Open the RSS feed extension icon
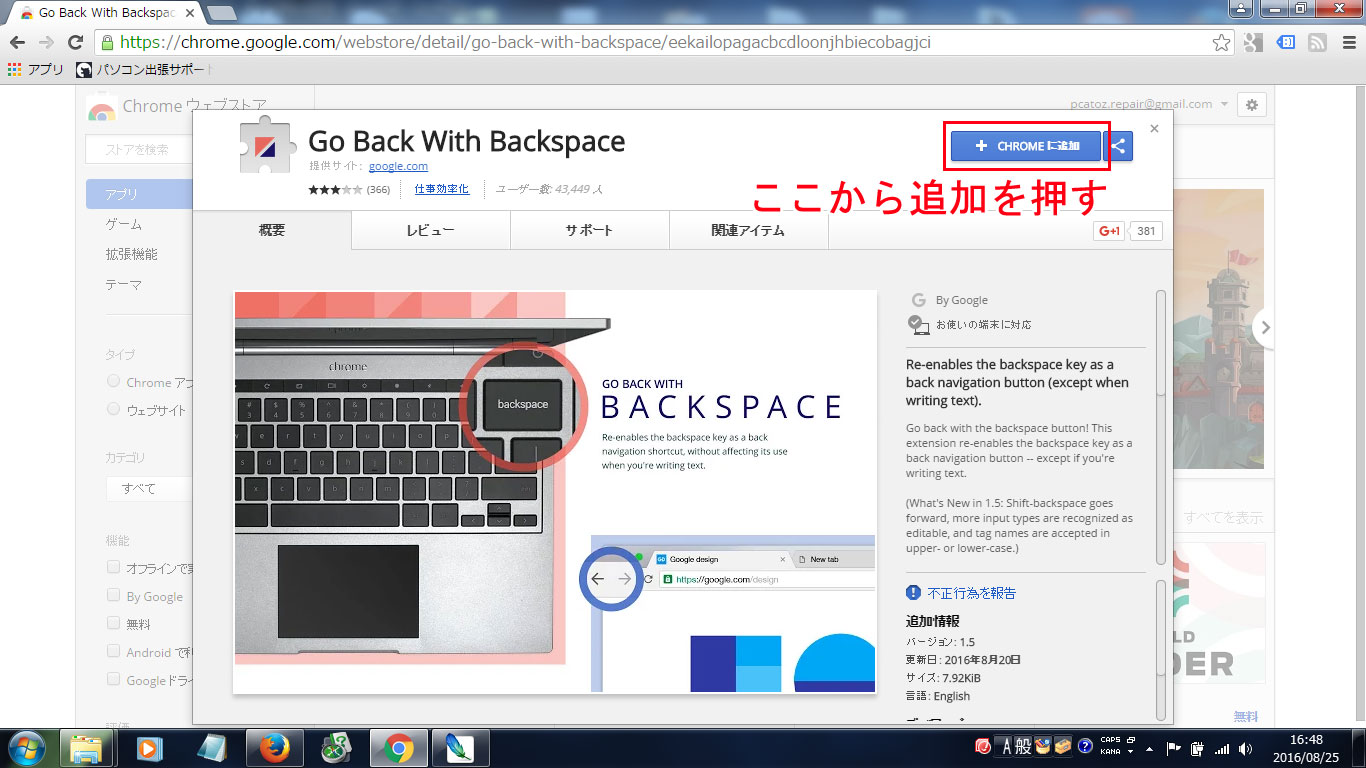 pos(1317,42)
